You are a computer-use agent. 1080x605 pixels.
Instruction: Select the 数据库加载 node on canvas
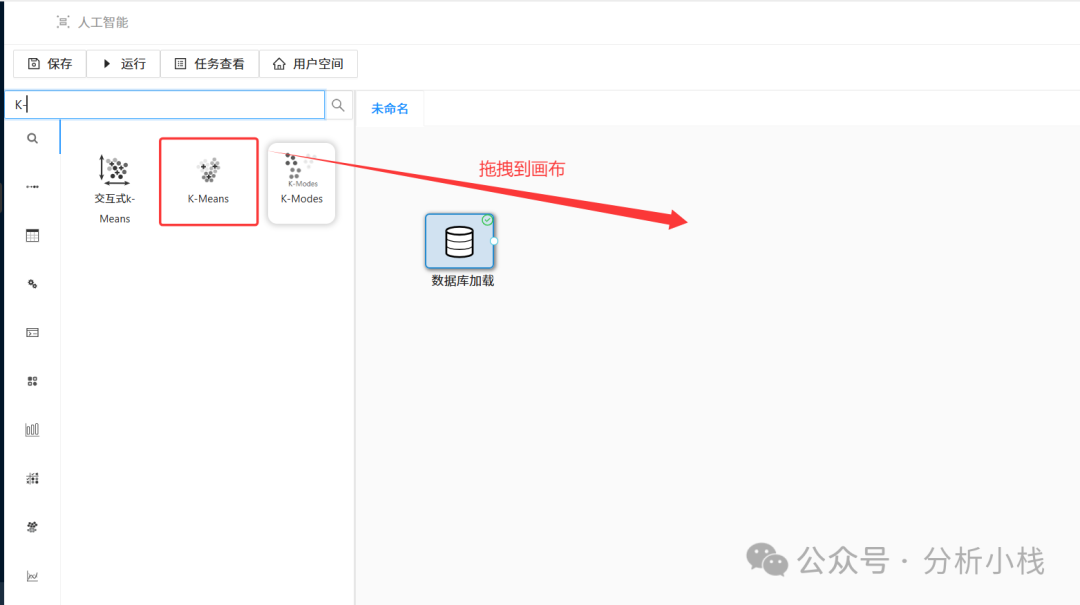tap(459, 241)
